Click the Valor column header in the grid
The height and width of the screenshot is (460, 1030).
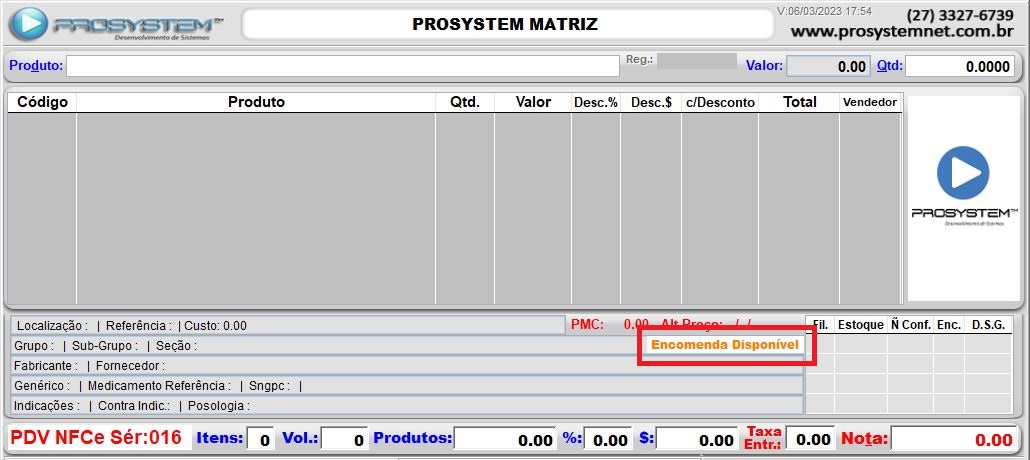[533, 103]
